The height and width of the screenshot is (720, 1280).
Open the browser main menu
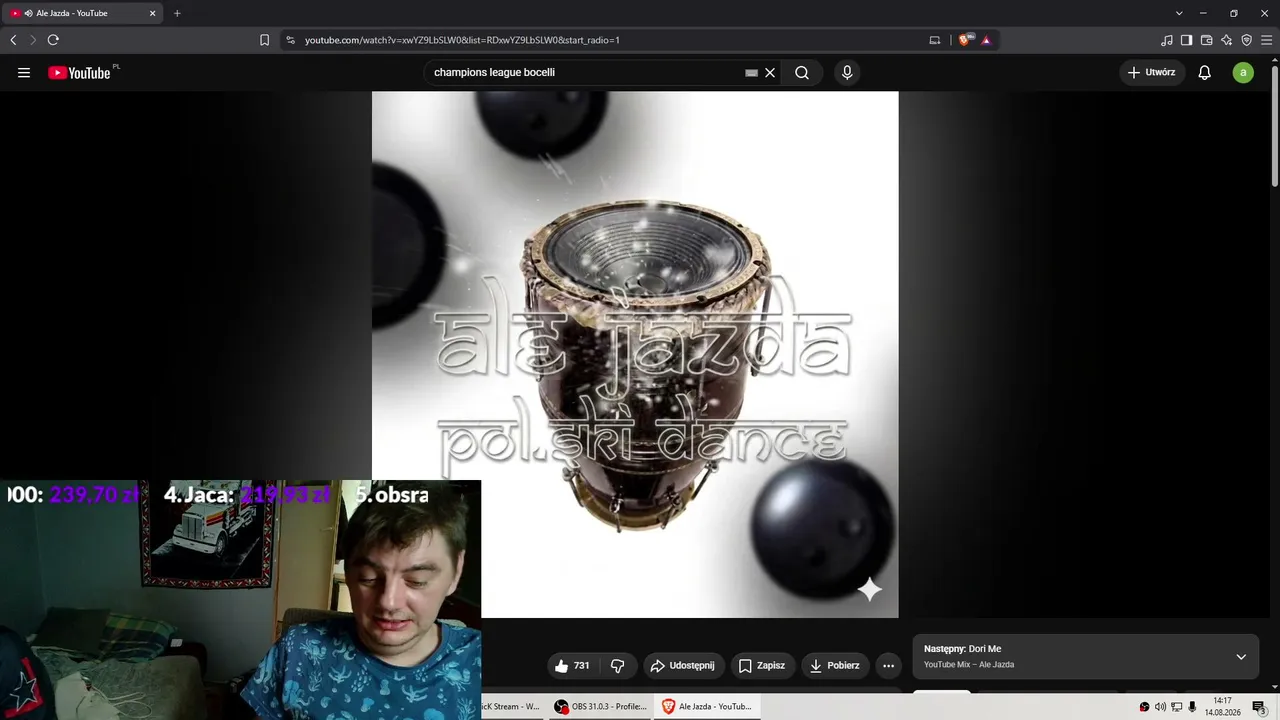point(1266,40)
